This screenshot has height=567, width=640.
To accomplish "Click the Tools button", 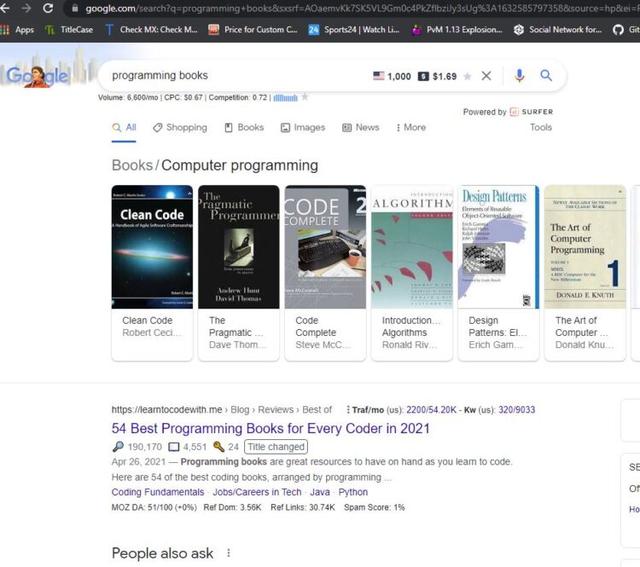I will tap(540, 128).
